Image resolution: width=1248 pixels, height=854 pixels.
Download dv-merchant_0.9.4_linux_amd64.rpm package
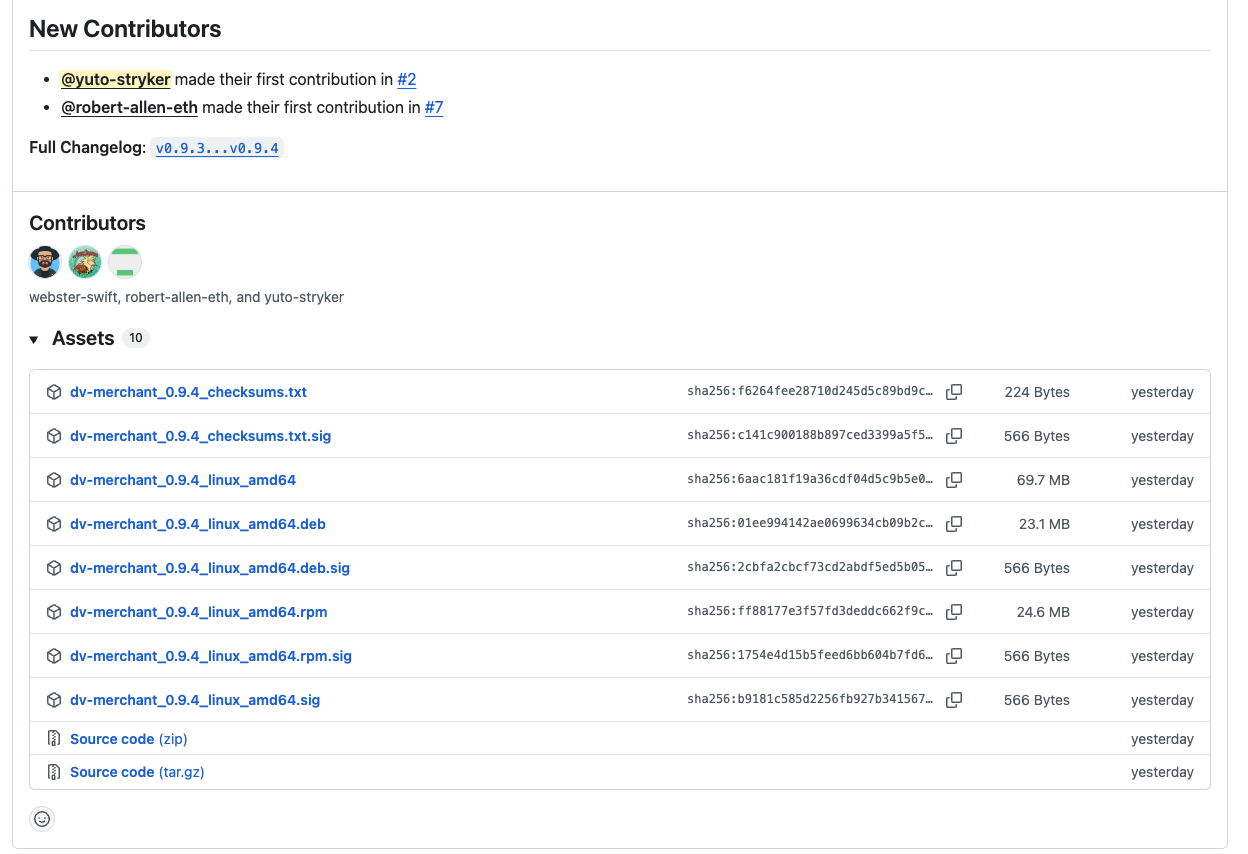pos(199,612)
